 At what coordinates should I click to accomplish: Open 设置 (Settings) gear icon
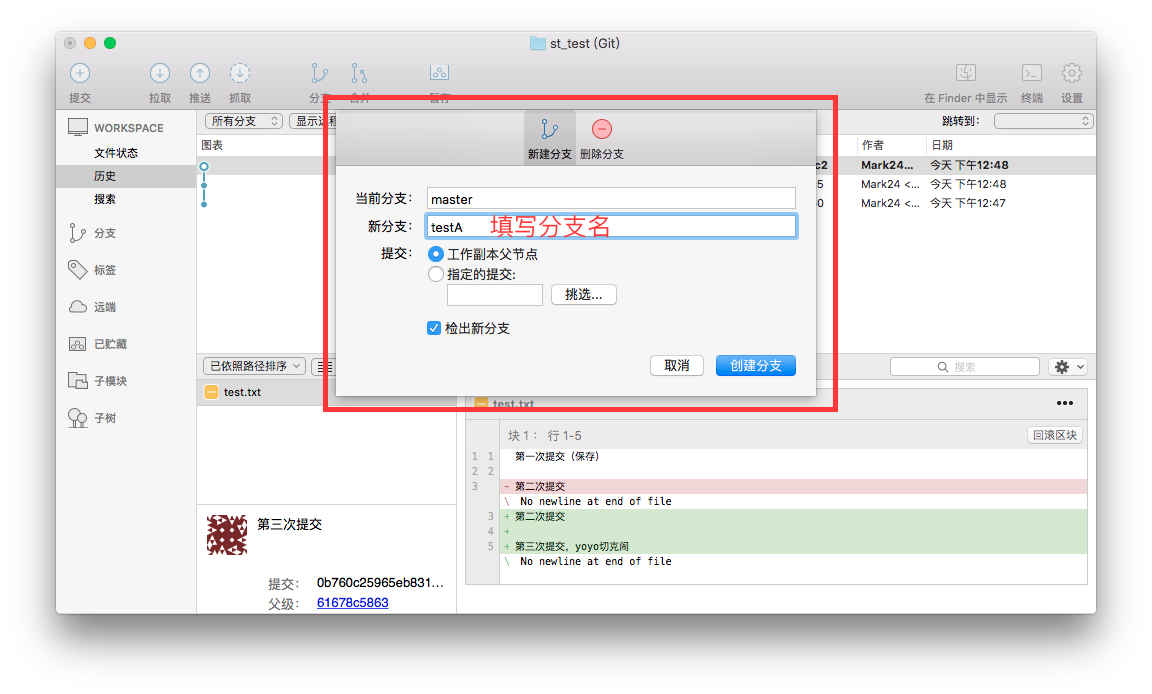point(1072,74)
